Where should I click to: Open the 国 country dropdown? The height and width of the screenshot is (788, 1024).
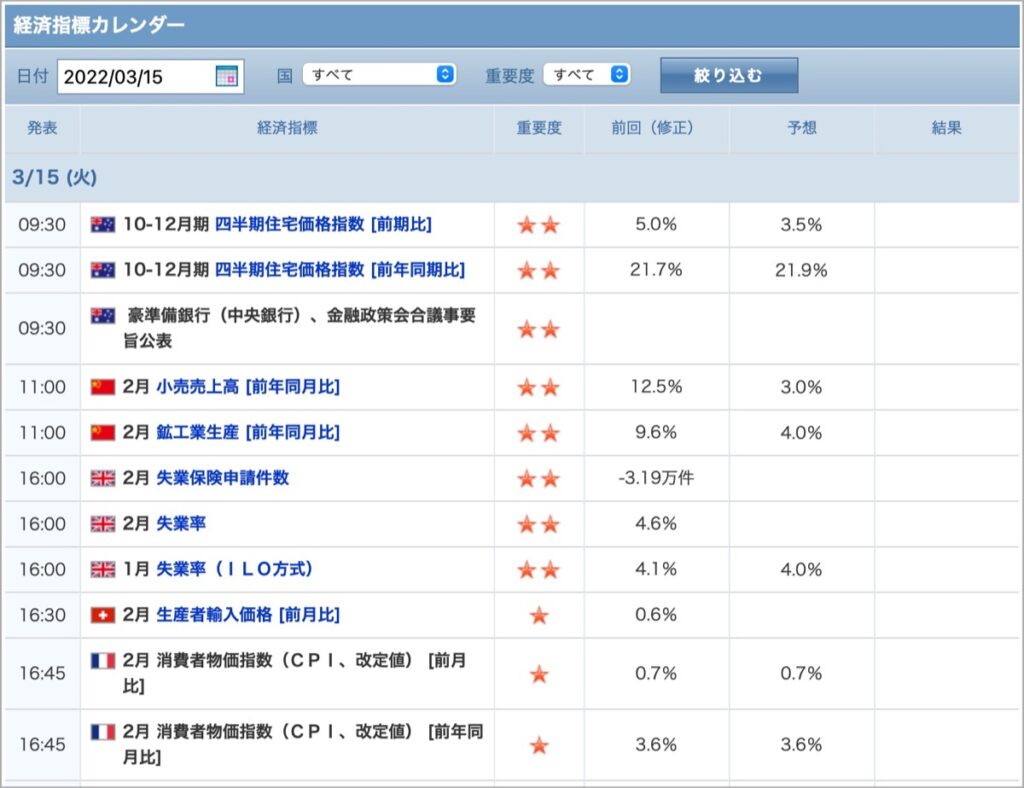379,74
